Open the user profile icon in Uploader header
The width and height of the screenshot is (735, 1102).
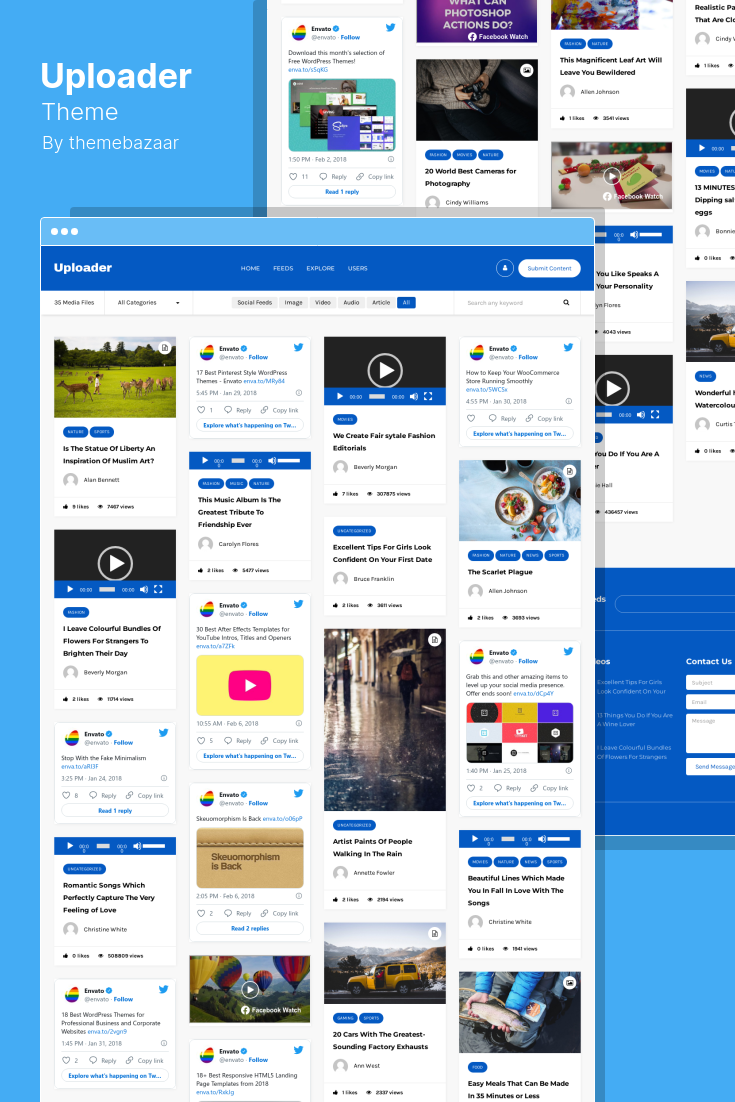505,268
